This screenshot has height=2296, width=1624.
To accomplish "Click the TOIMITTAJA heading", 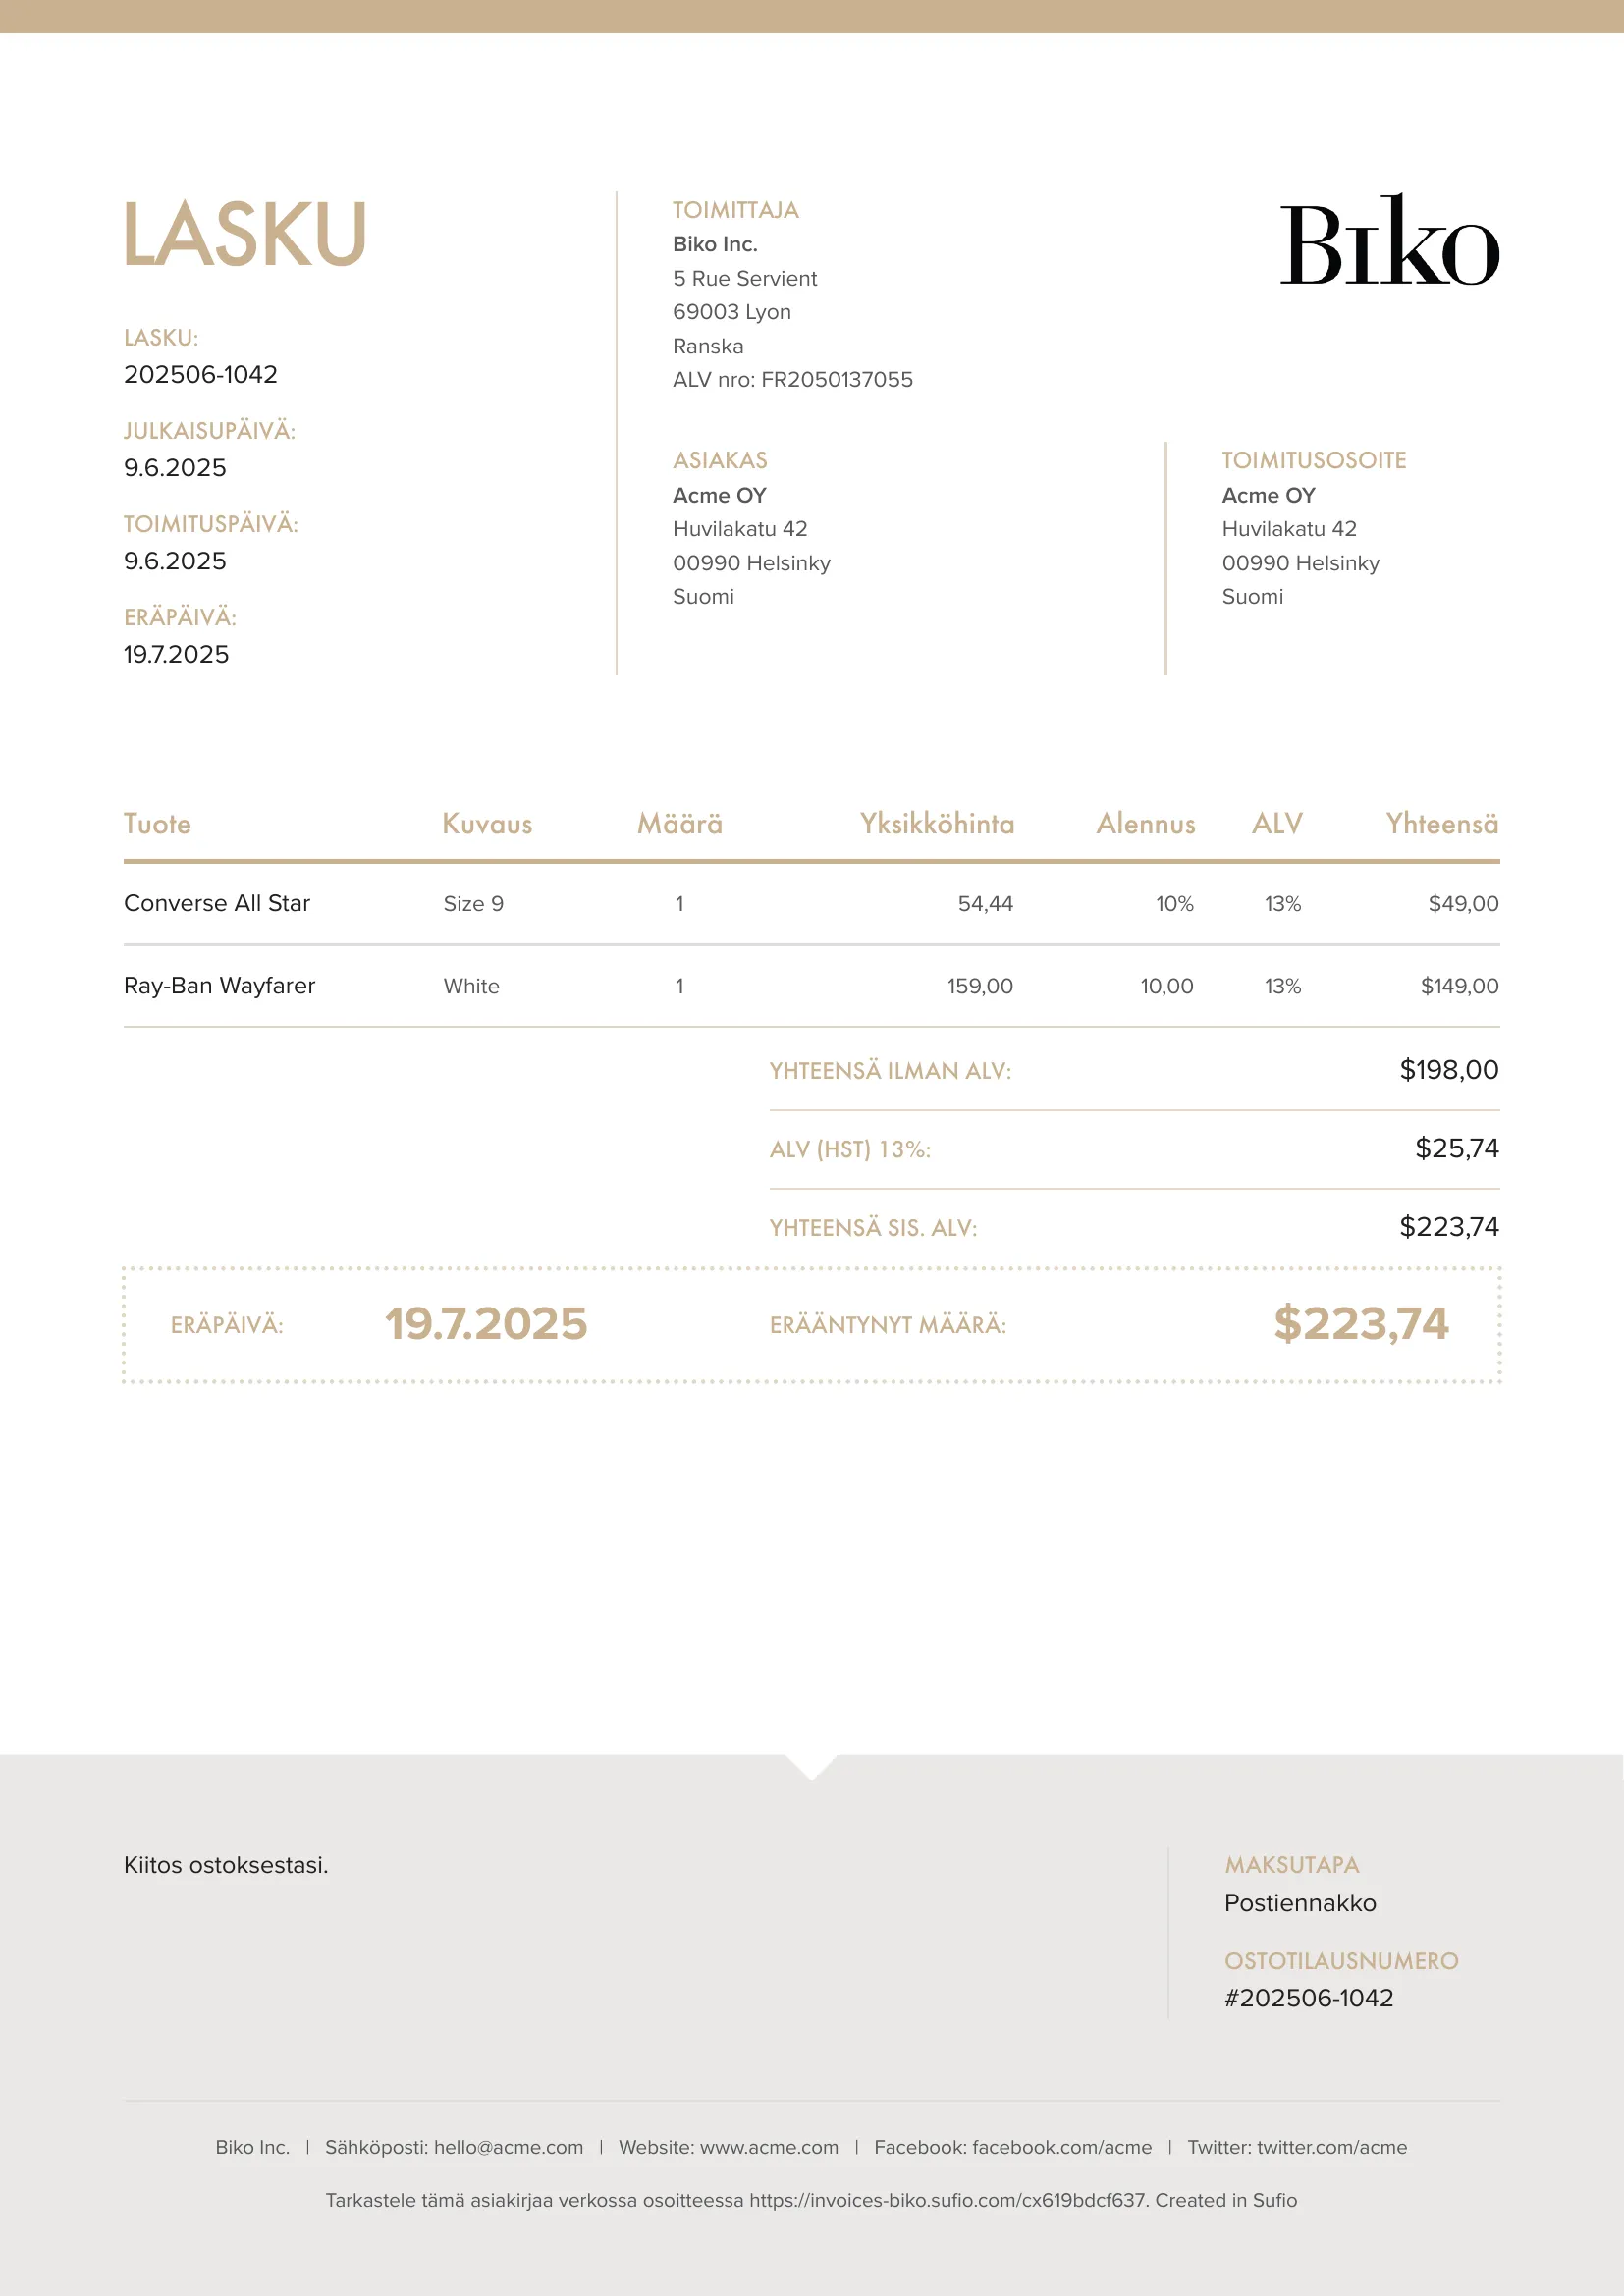I will (735, 210).
